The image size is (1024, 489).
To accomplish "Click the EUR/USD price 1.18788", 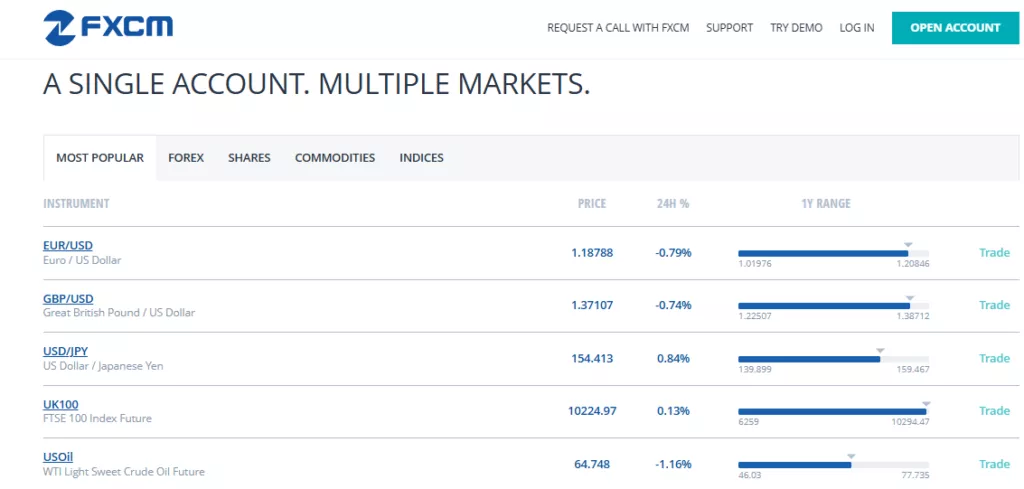I will (592, 253).
